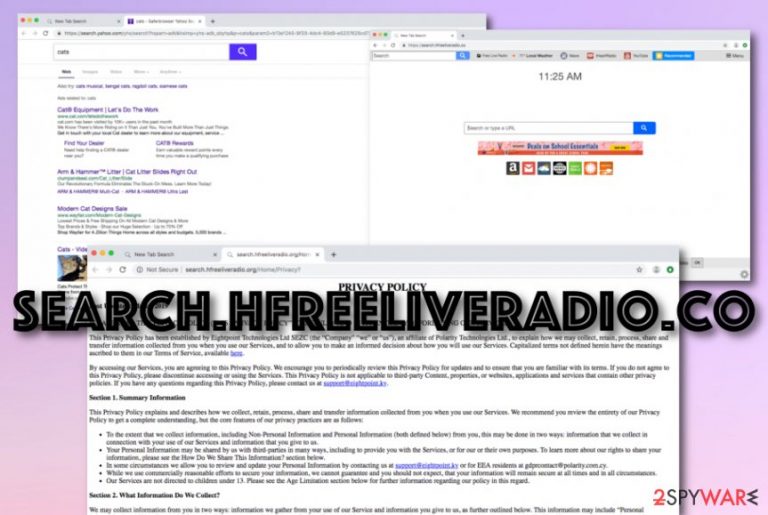The height and width of the screenshot is (515, 768).
Task: Click the cat video thumbnail in Yahoo results
Action: (72, 269)
